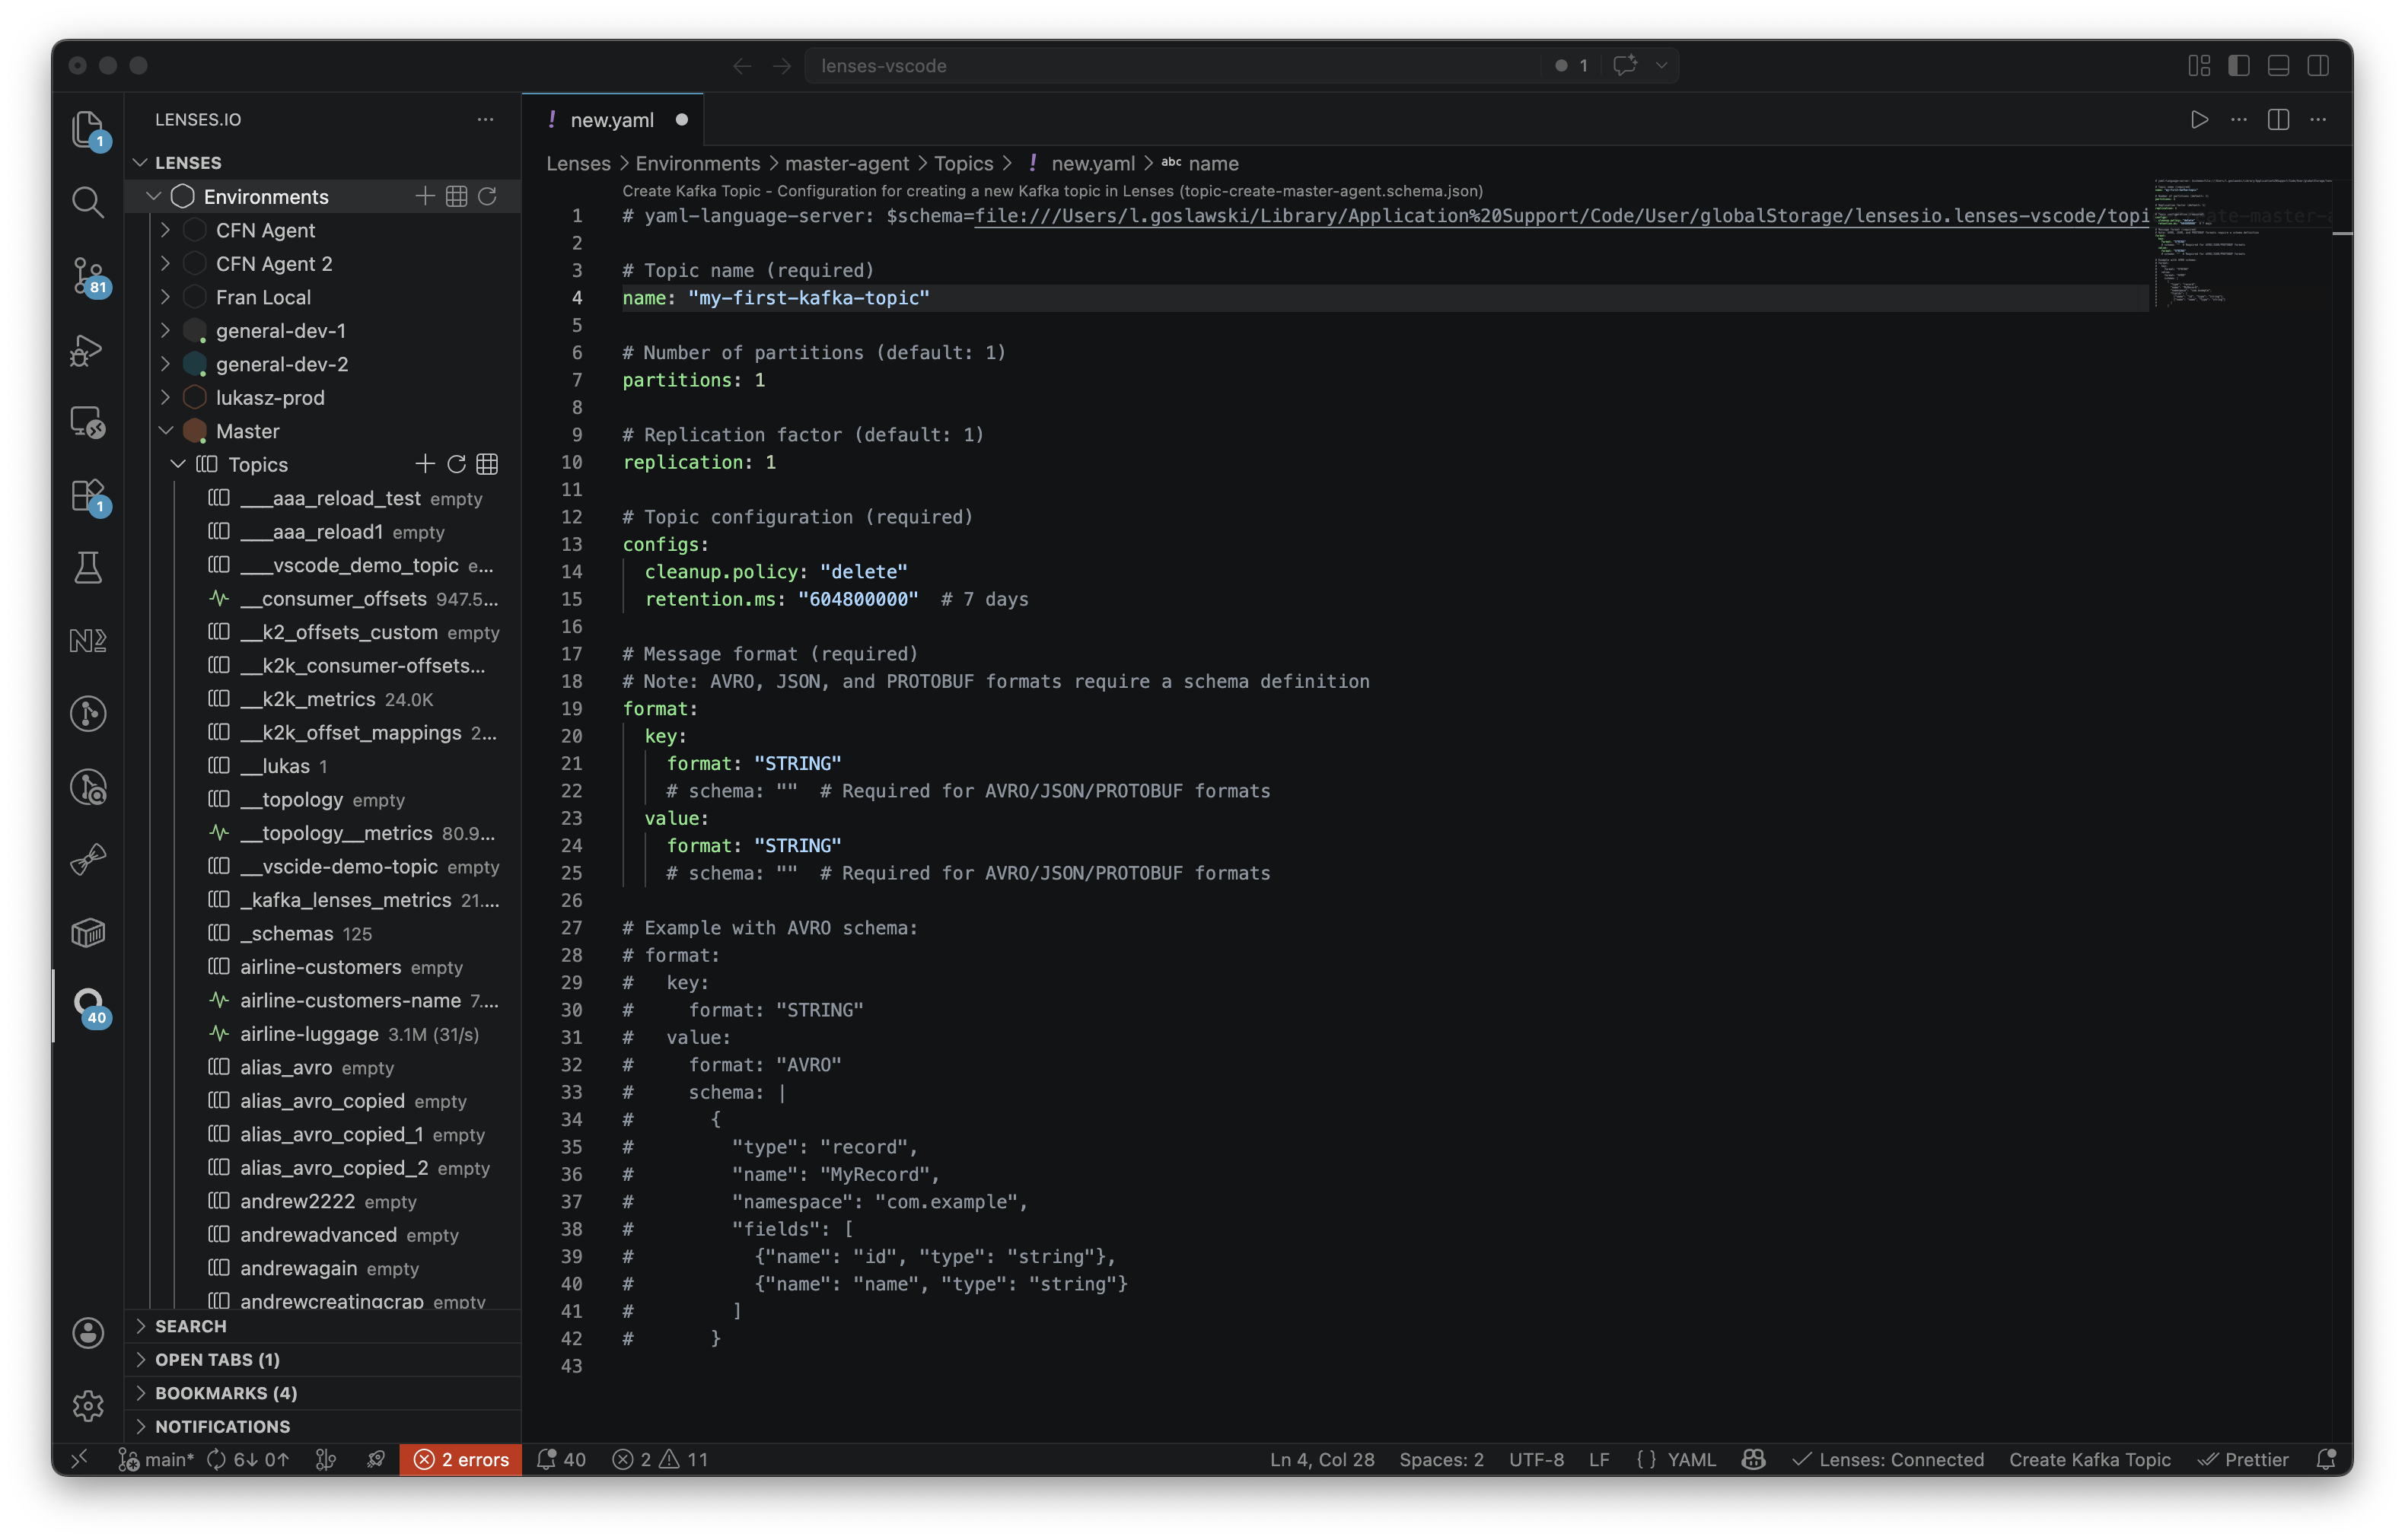The height and width of the screenshot is (1540, 2405).
Task: Open the Testing flask view
Action: (88, 568)
